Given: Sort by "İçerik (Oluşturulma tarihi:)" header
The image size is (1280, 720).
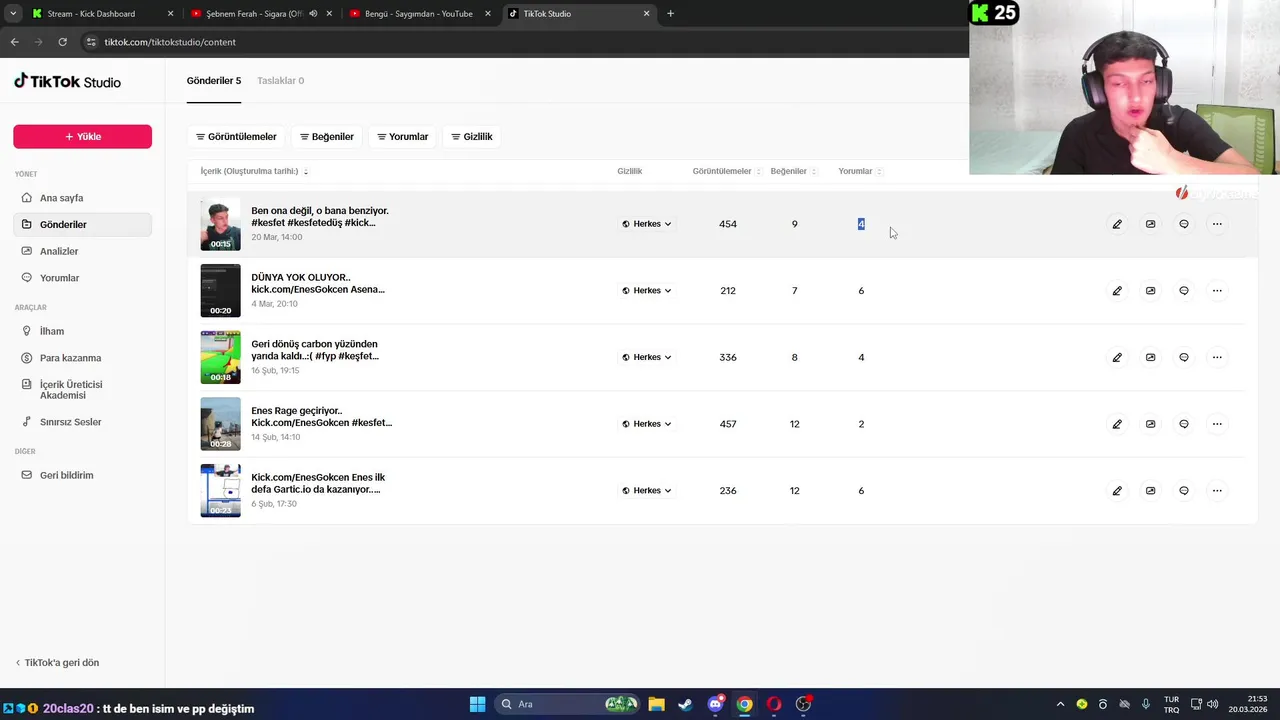Looking at the screenshot, I should click(254, 171).
